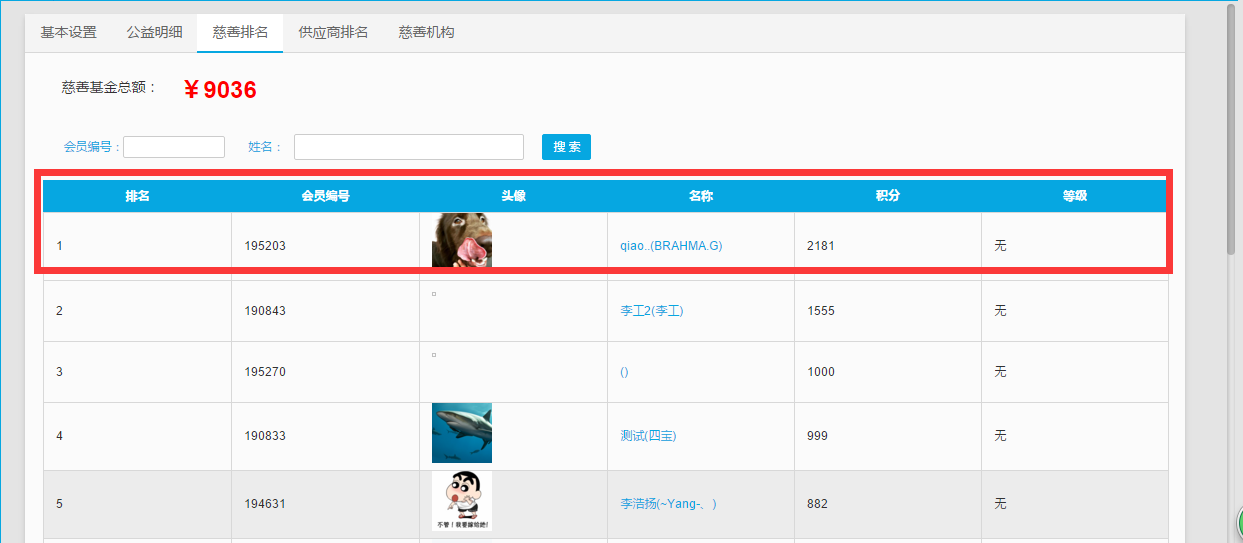Click broken avatar icon for member 195270
This screenshot has height=543, width=1243.
pos(434,355)
